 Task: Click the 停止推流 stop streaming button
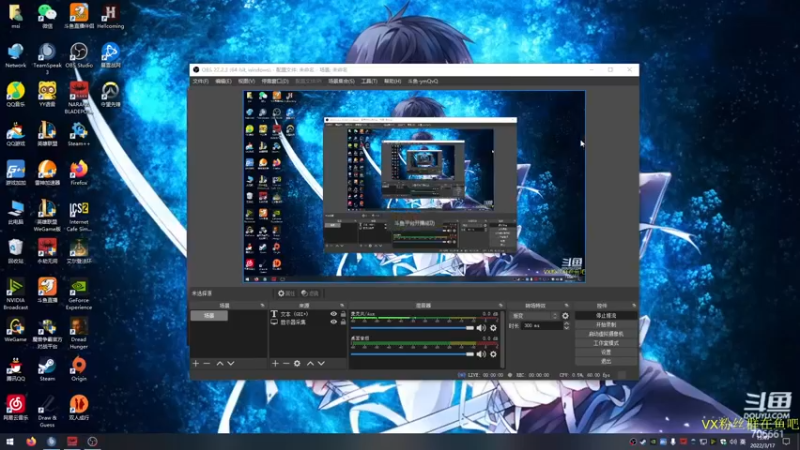pos(606,316)
